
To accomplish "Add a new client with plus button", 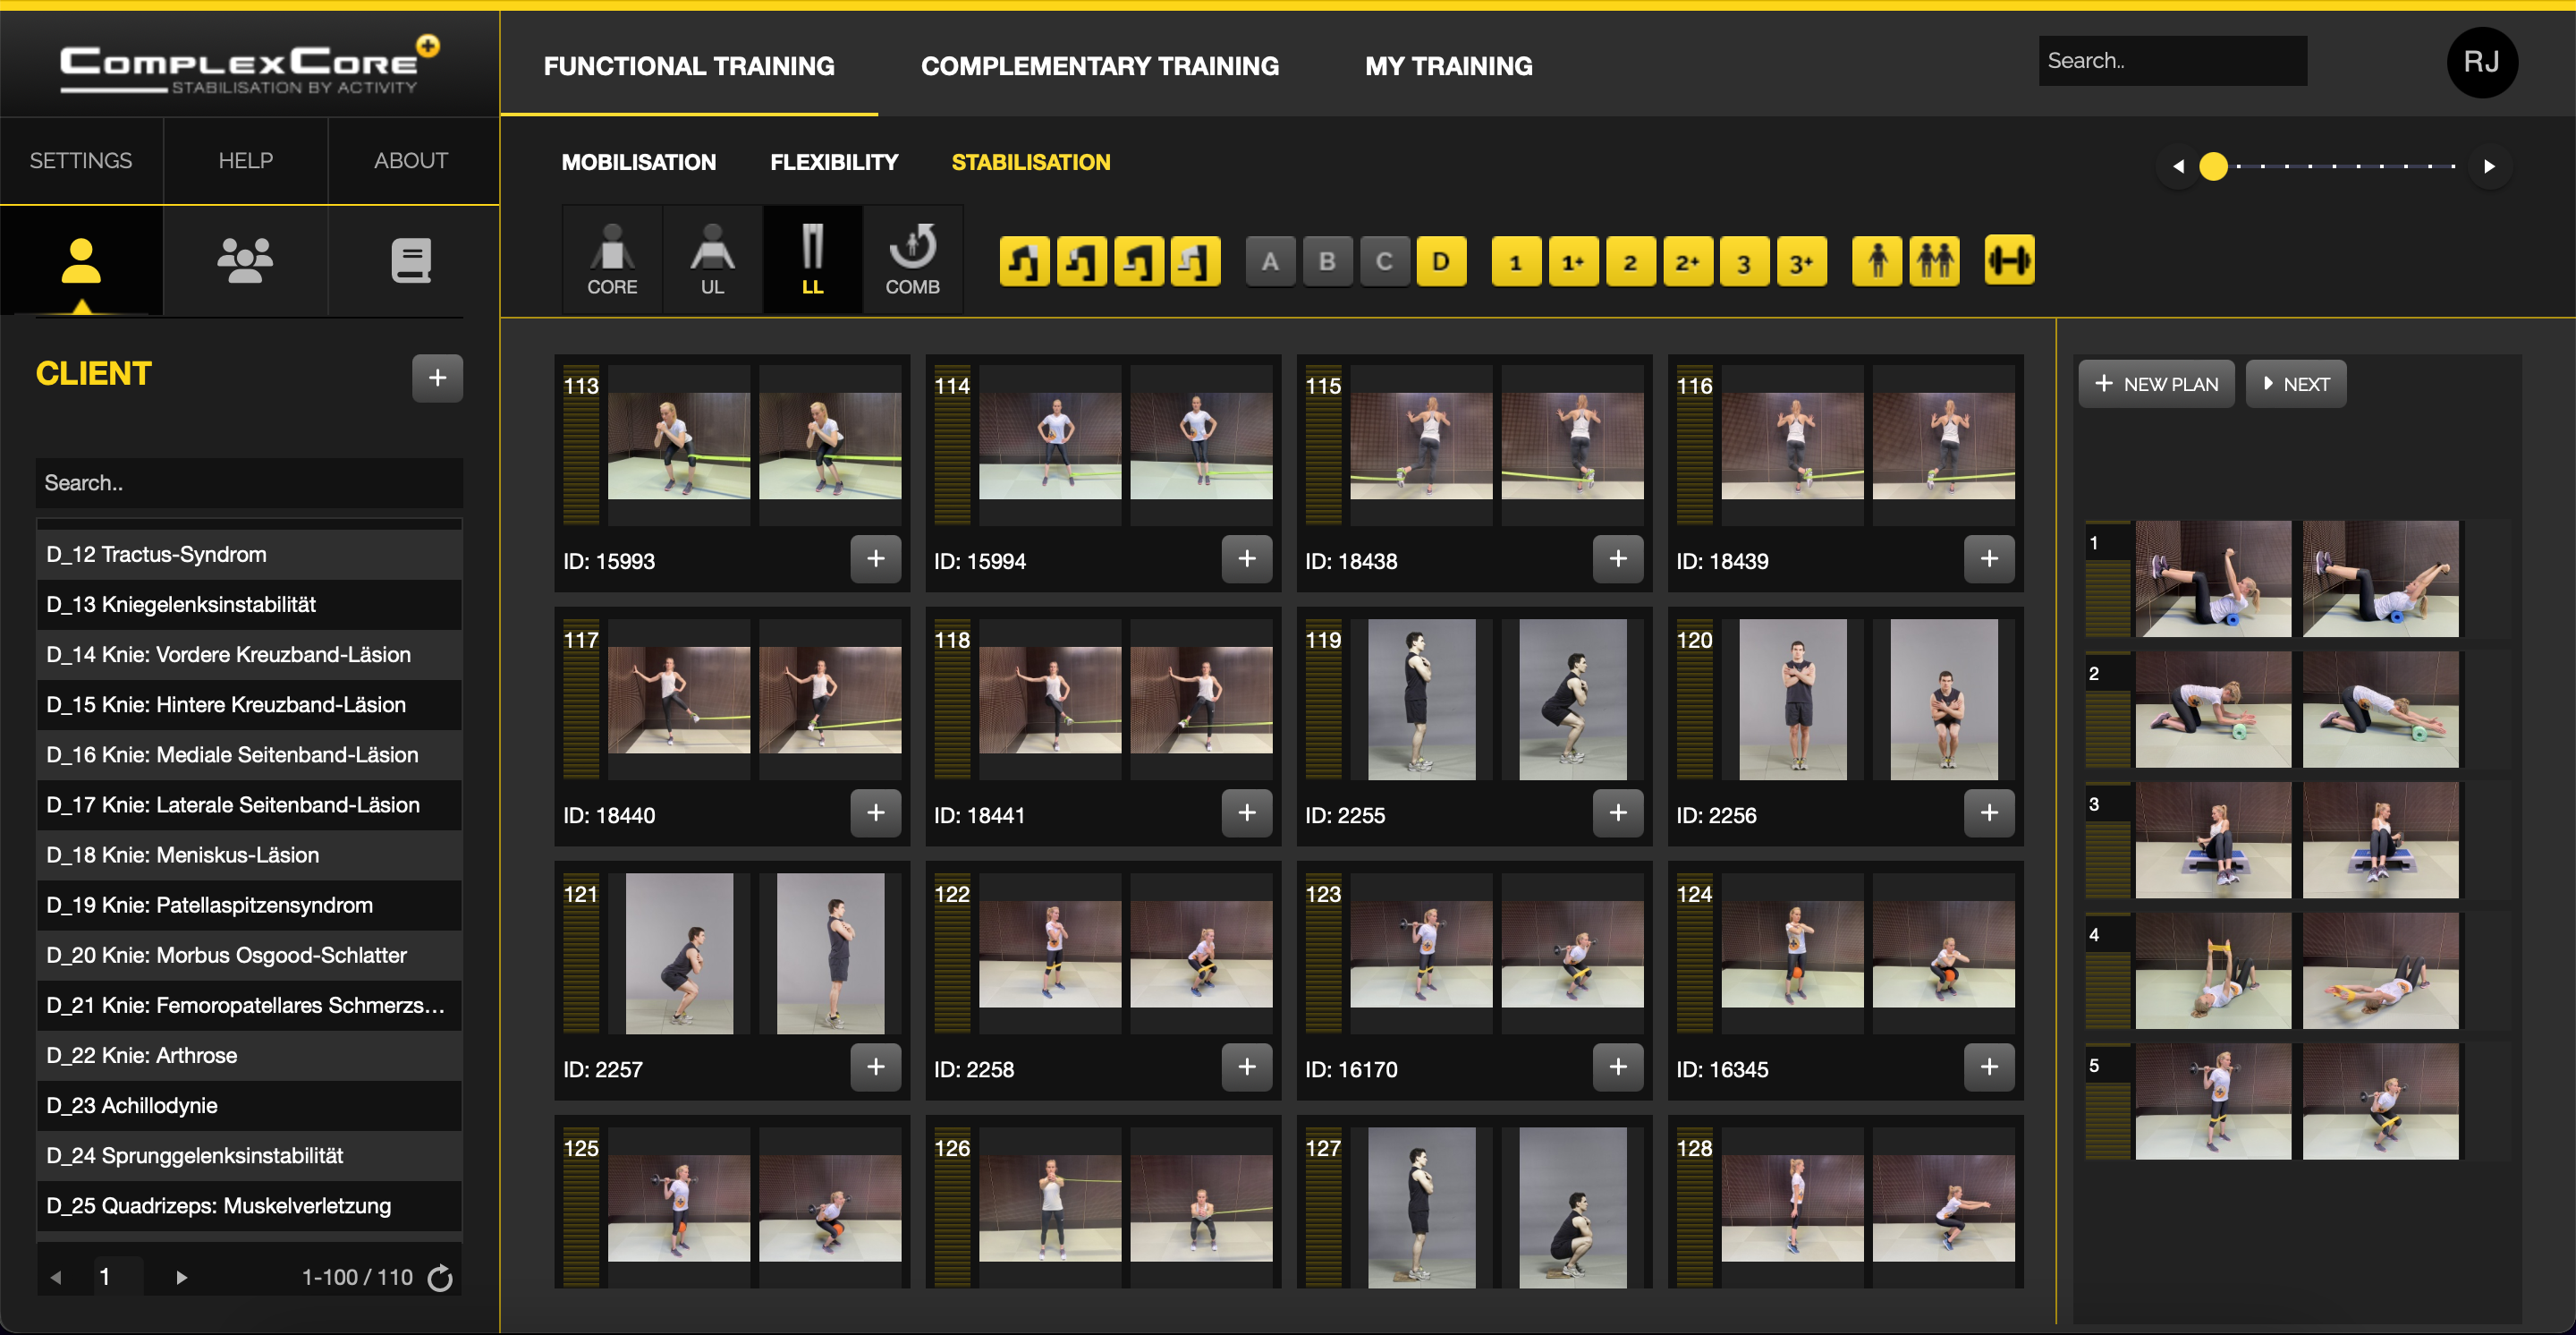I will coord(437,378).
